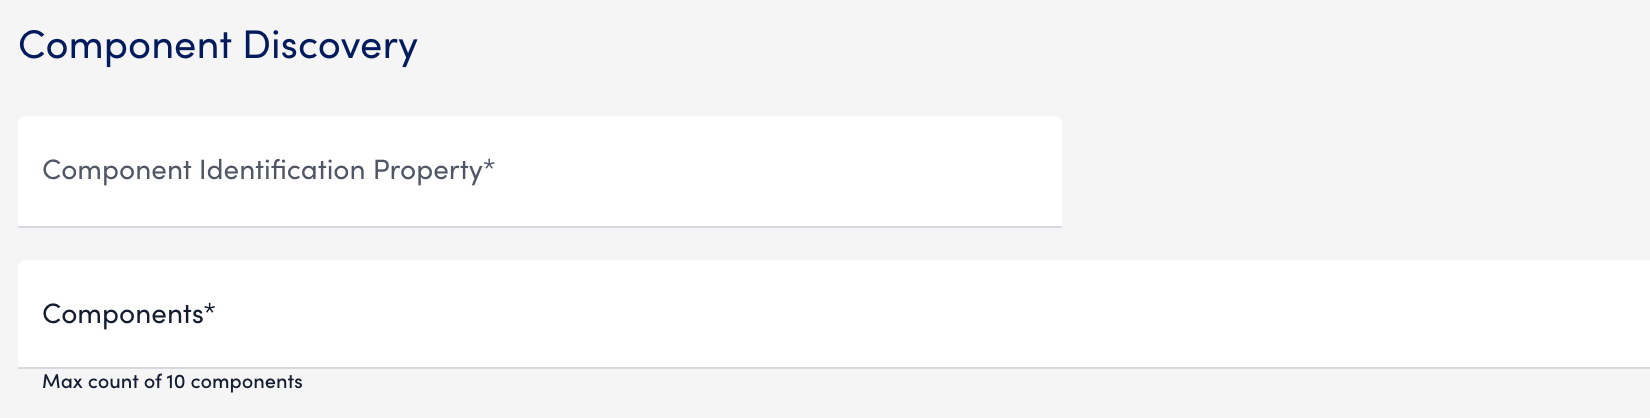This screenshot has height=418, width=1650.
Task: Click the Component Discovery heading
Action: pyautogui.click(x=218, y=46)
